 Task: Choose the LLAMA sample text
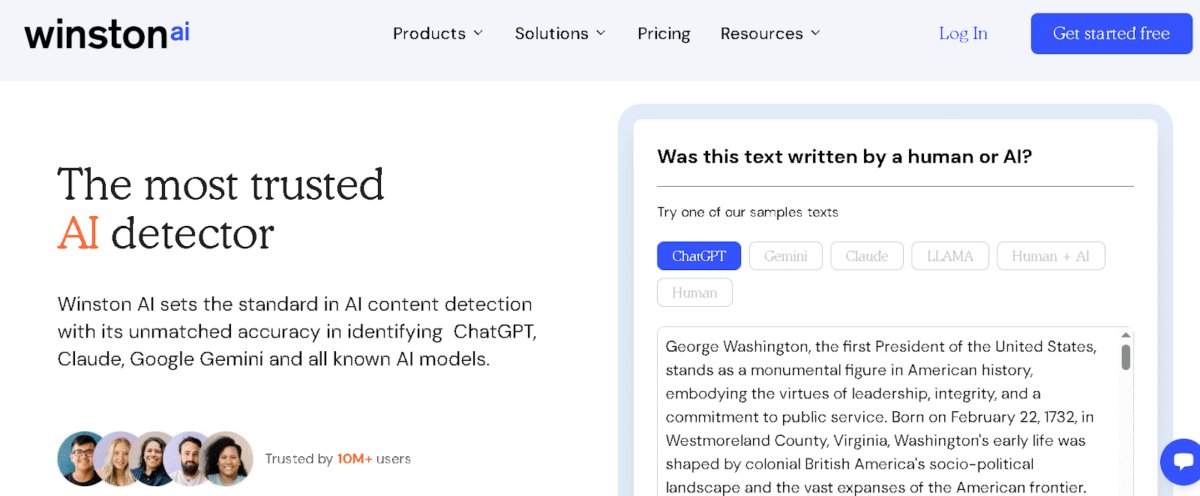(950, 256)
